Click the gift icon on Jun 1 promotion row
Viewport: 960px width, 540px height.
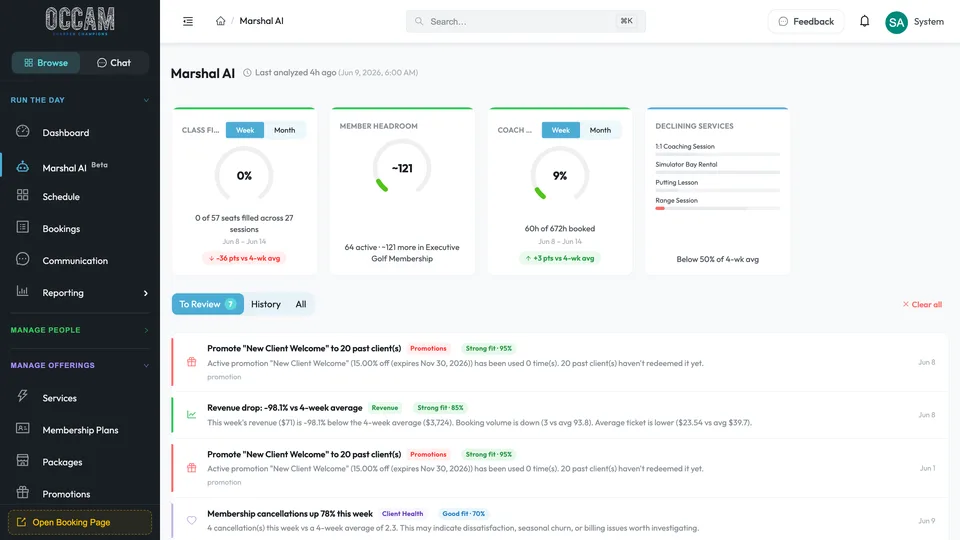tap(192, 468)
